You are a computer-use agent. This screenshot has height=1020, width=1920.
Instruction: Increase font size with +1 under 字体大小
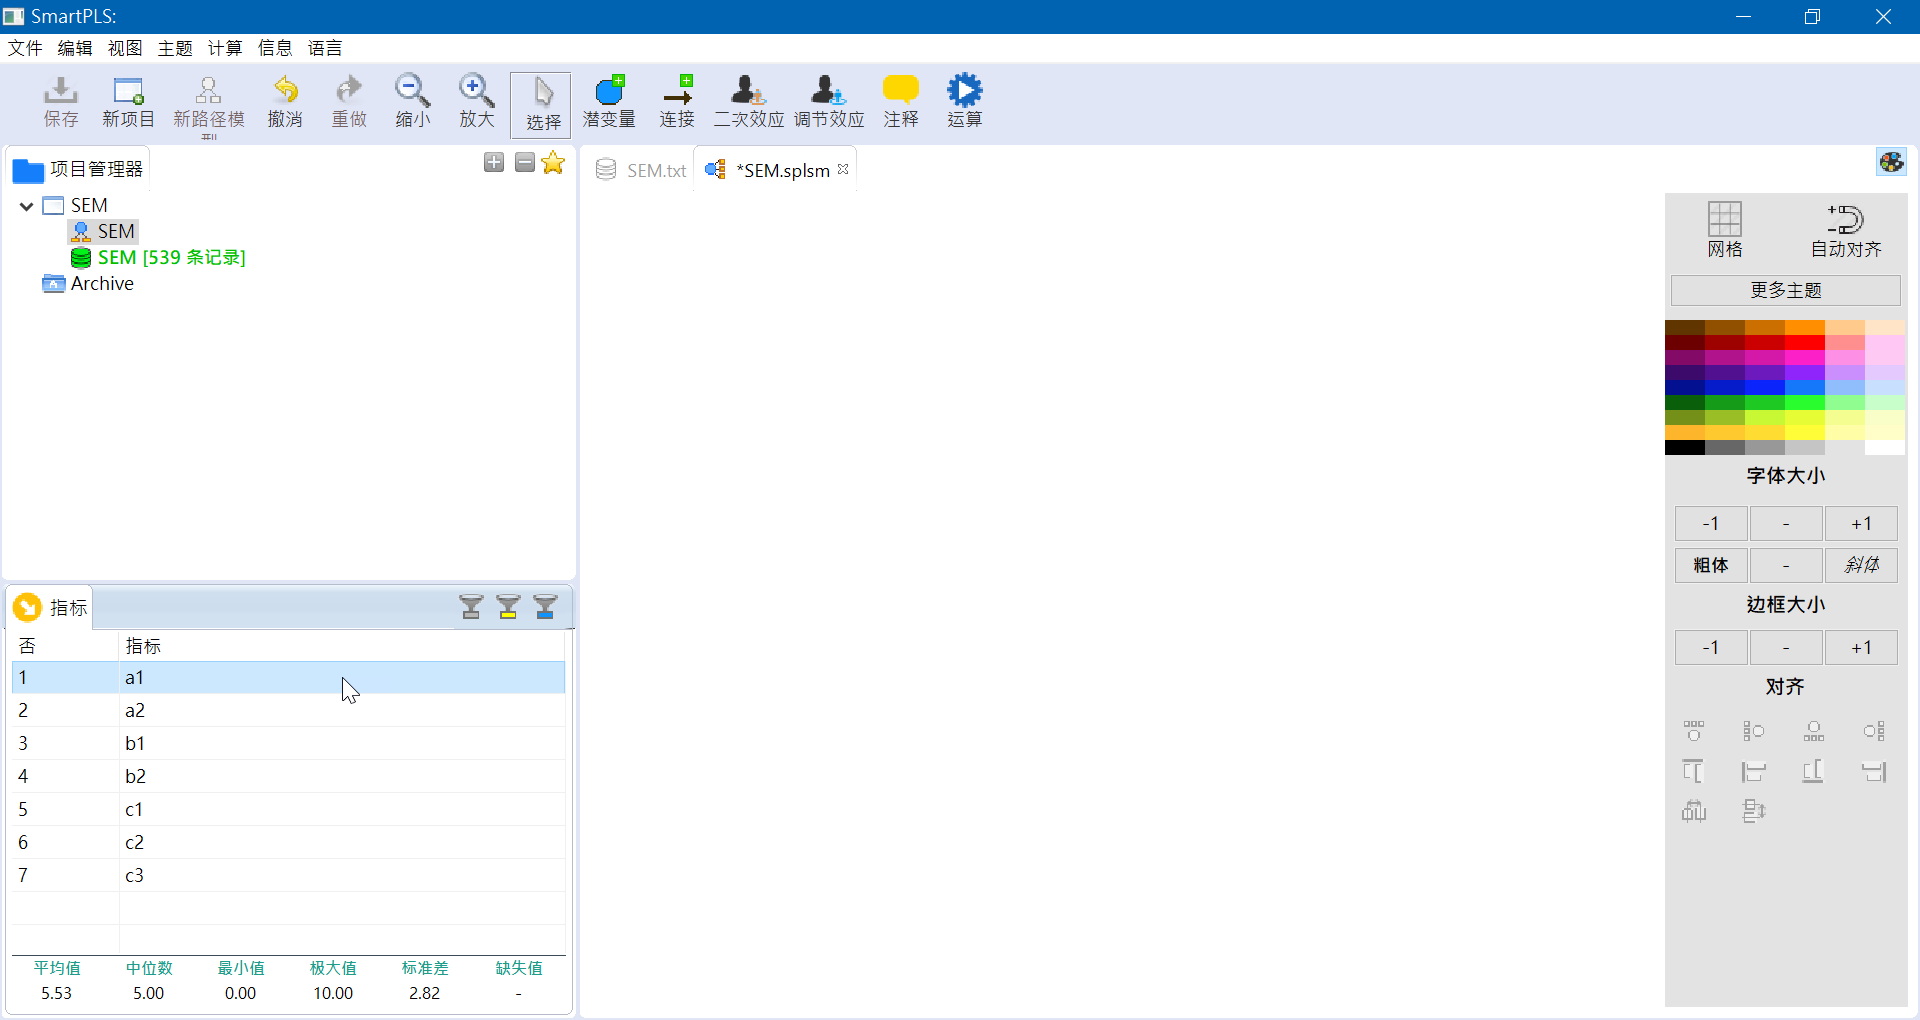(x=1861, y=524)
